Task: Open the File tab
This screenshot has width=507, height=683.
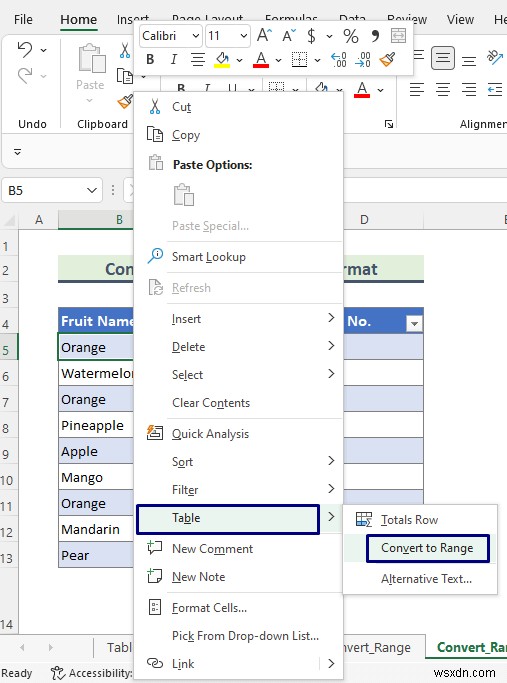Action: click(23, 20)
